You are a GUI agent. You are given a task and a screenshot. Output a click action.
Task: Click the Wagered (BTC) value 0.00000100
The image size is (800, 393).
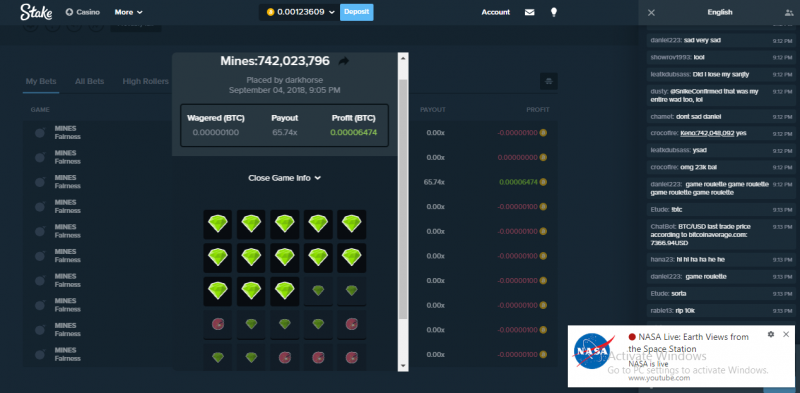tap(216, 133)
